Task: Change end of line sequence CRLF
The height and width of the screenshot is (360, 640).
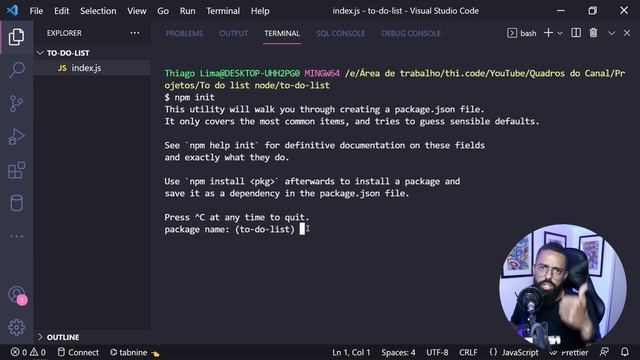Action: tap(468, 352)
